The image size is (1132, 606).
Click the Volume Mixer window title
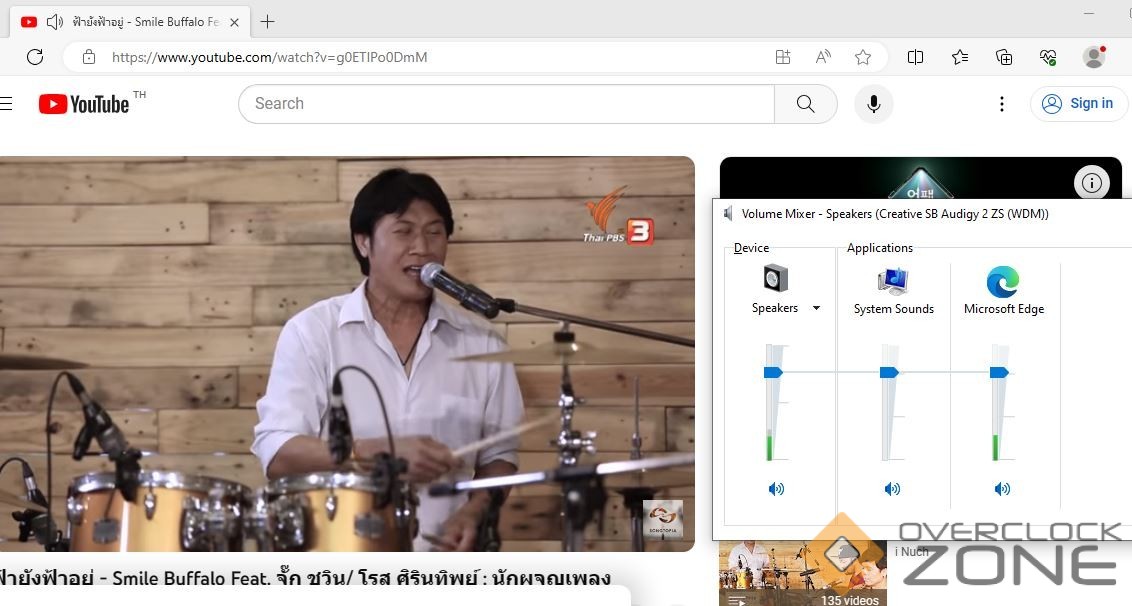point(895,214)
